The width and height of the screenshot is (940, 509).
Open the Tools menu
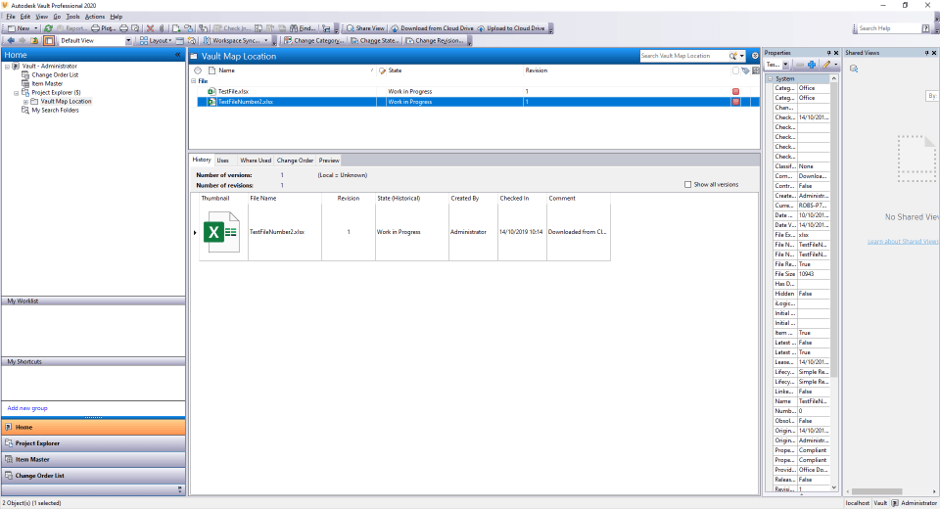tap(73, 17)
